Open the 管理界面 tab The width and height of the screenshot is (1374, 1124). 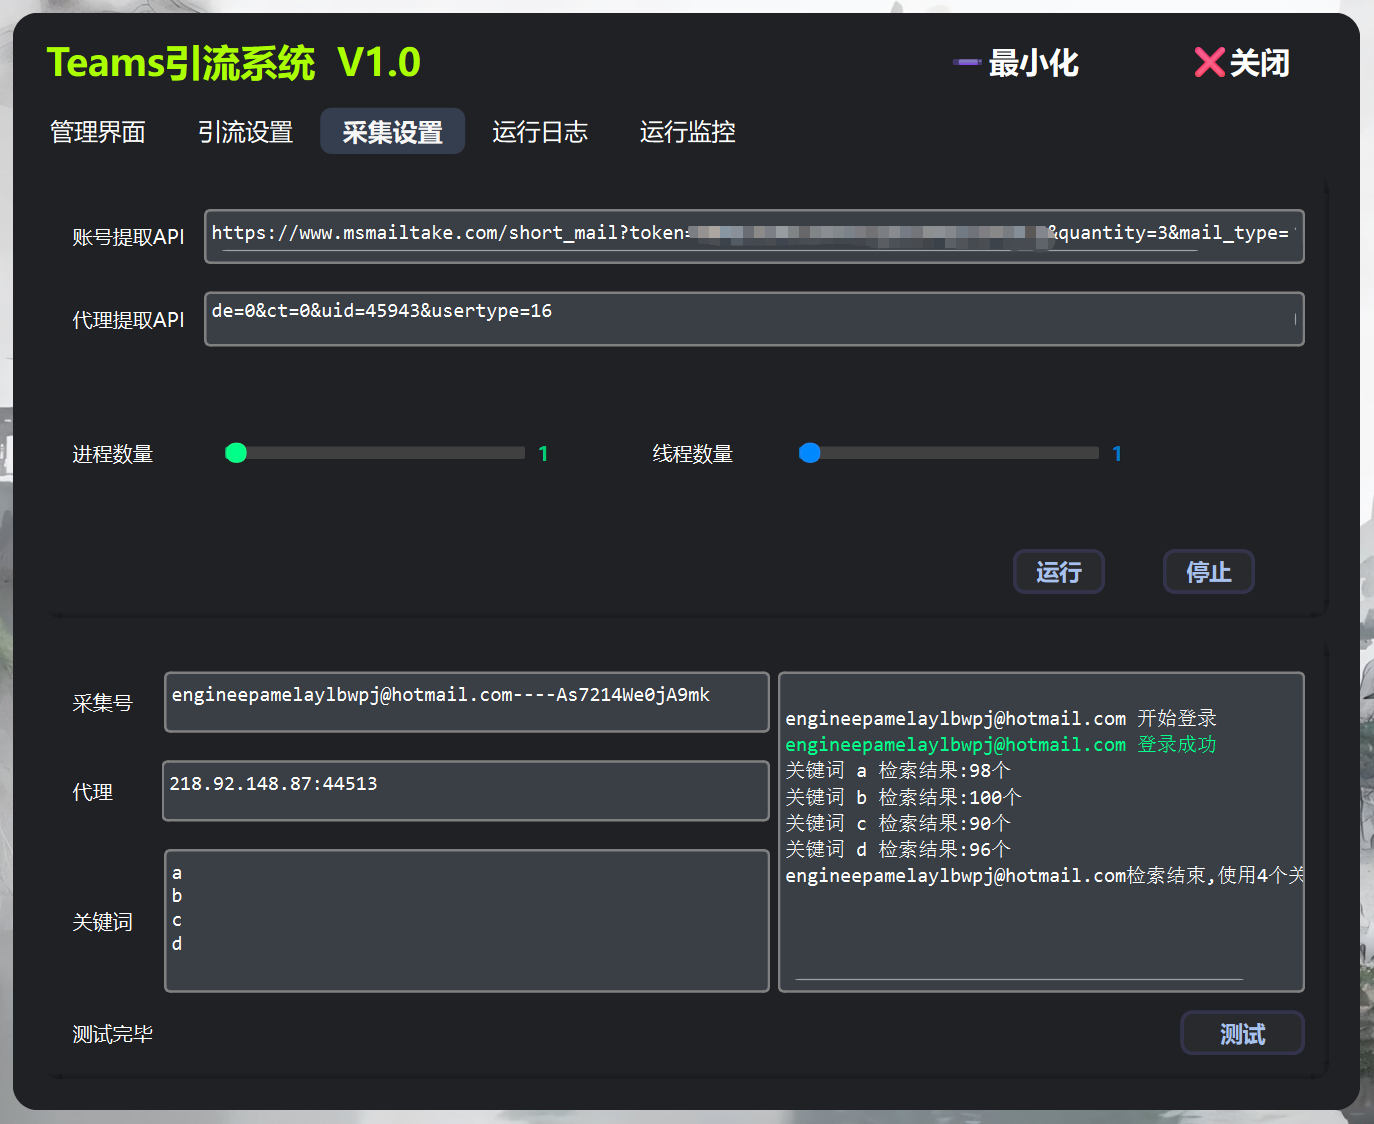pos(98,132)
